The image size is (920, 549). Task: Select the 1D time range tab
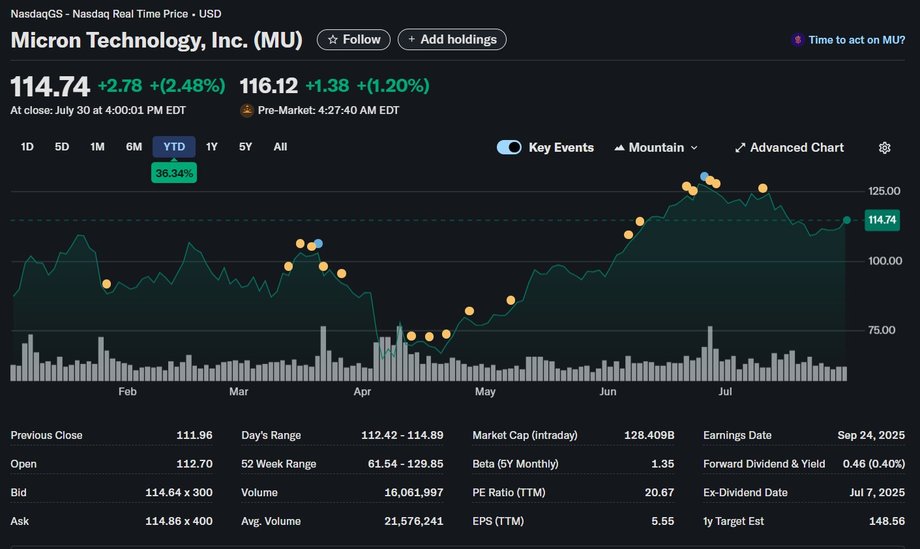(27, 147)
